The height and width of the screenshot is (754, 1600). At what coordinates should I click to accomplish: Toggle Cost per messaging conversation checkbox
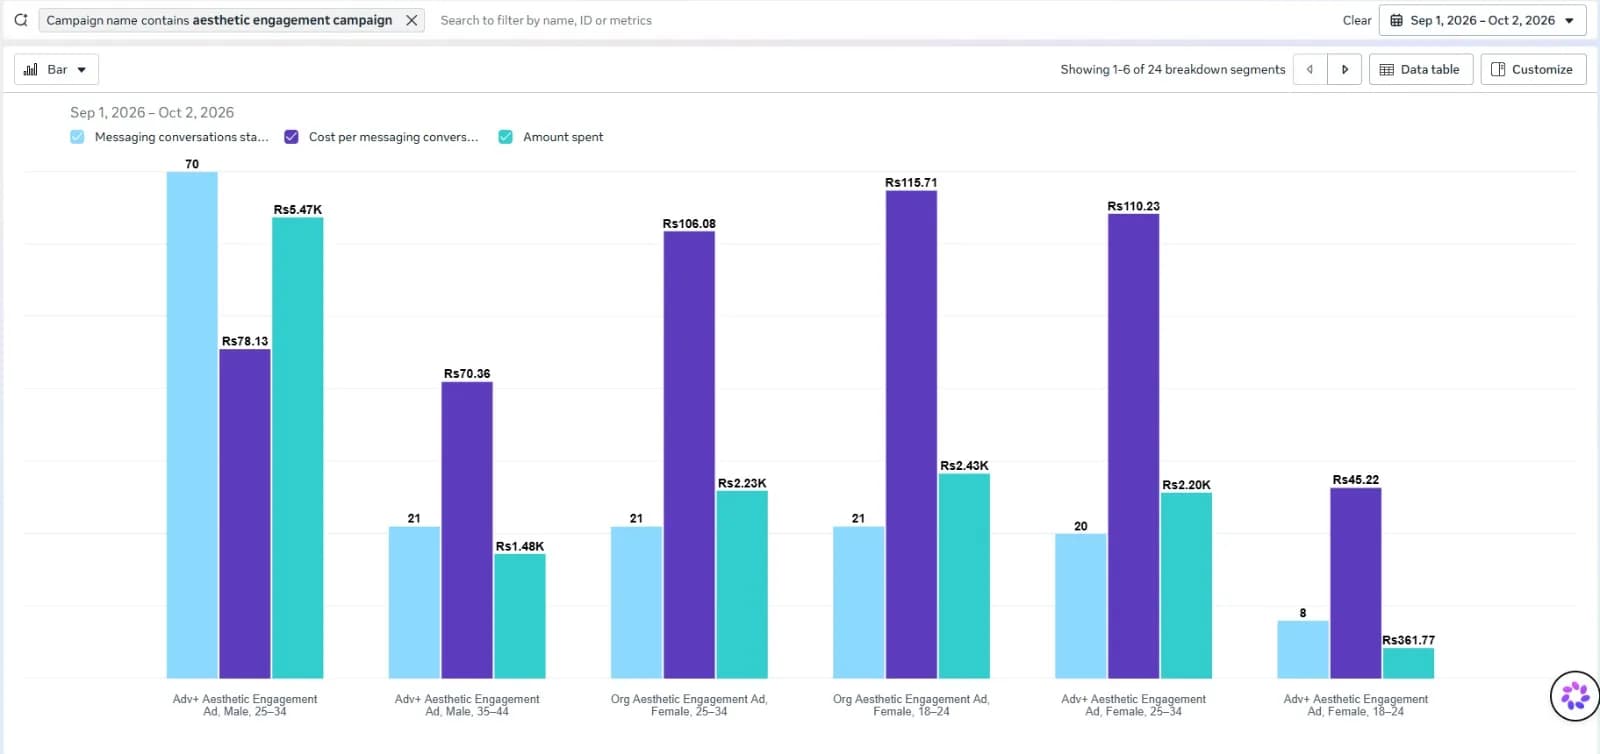point(291,137)
